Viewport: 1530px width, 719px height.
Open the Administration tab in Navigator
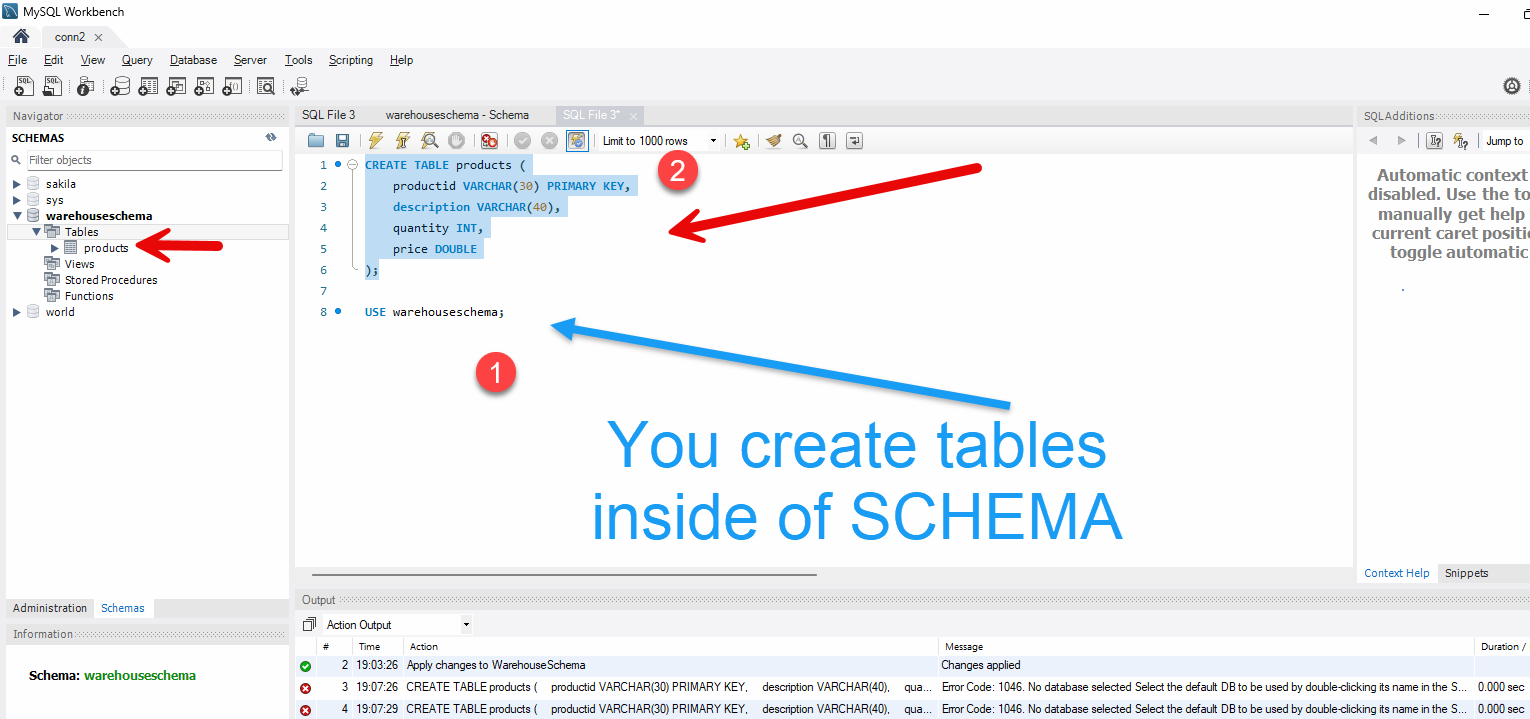tap(50, 608)
